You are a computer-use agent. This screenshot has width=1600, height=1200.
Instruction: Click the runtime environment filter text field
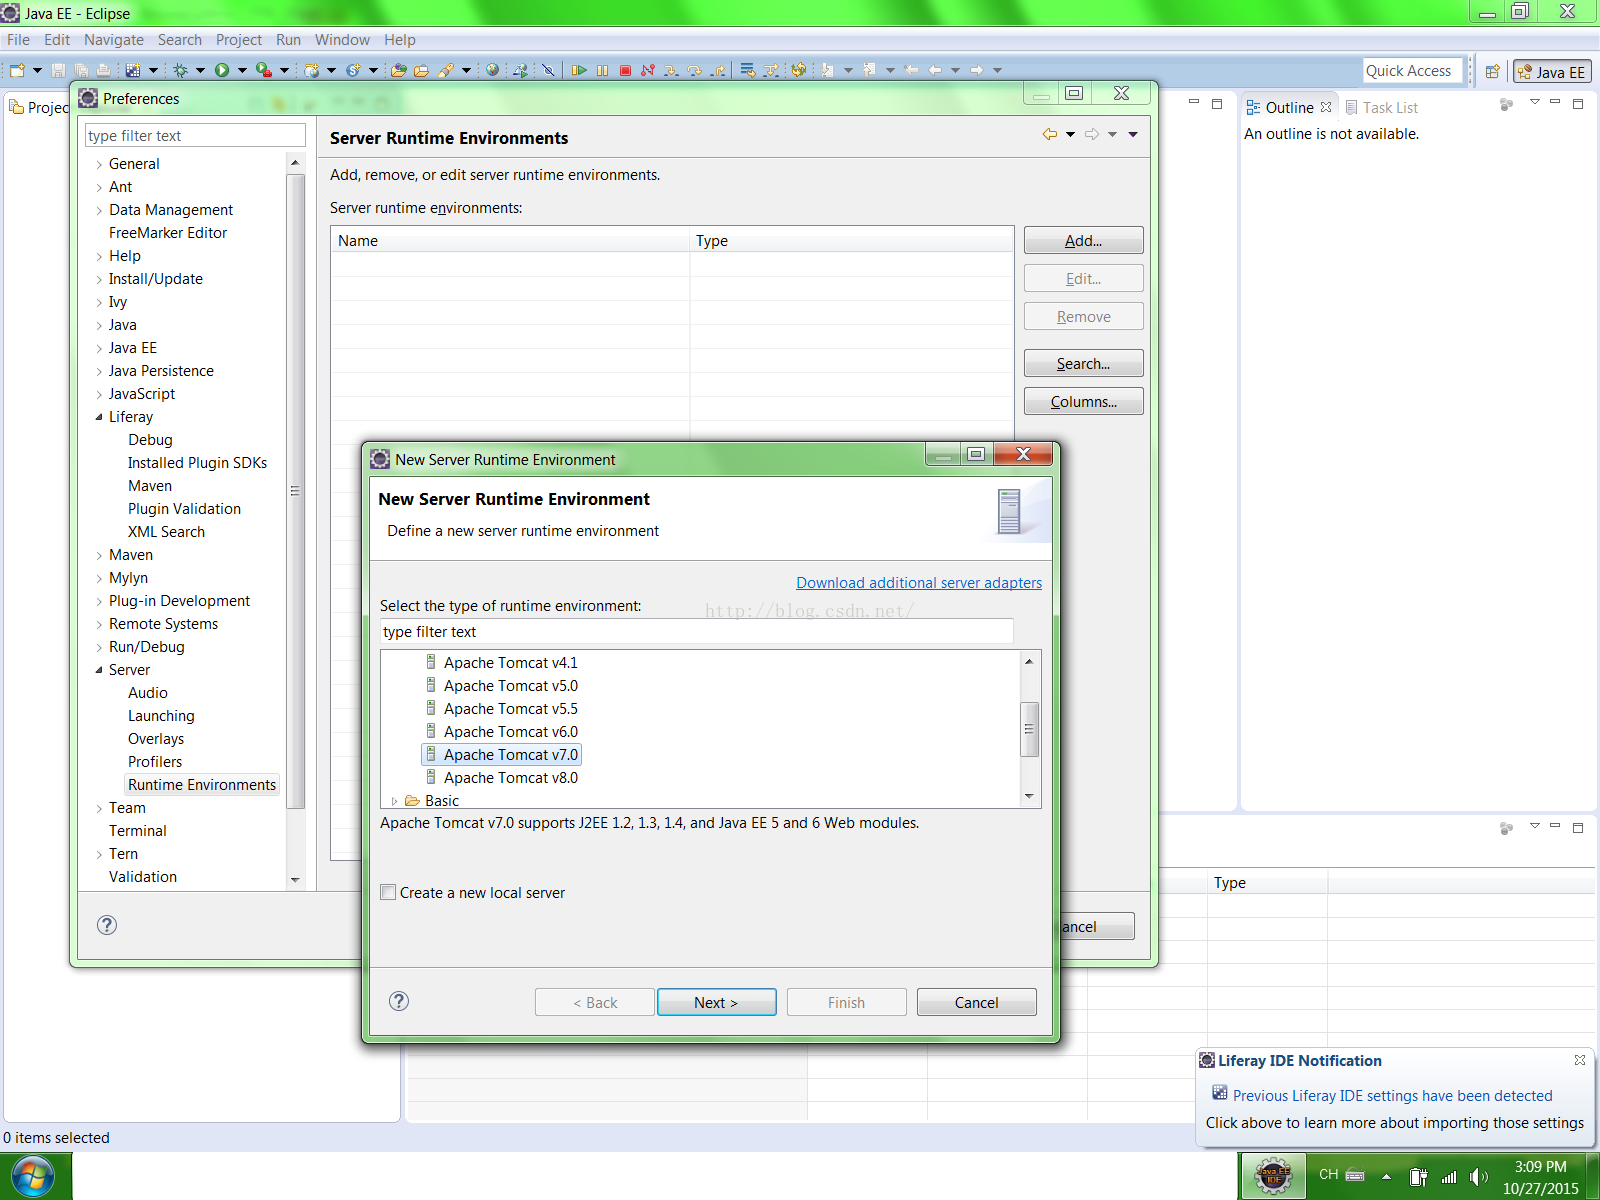[x=696, y=631]
